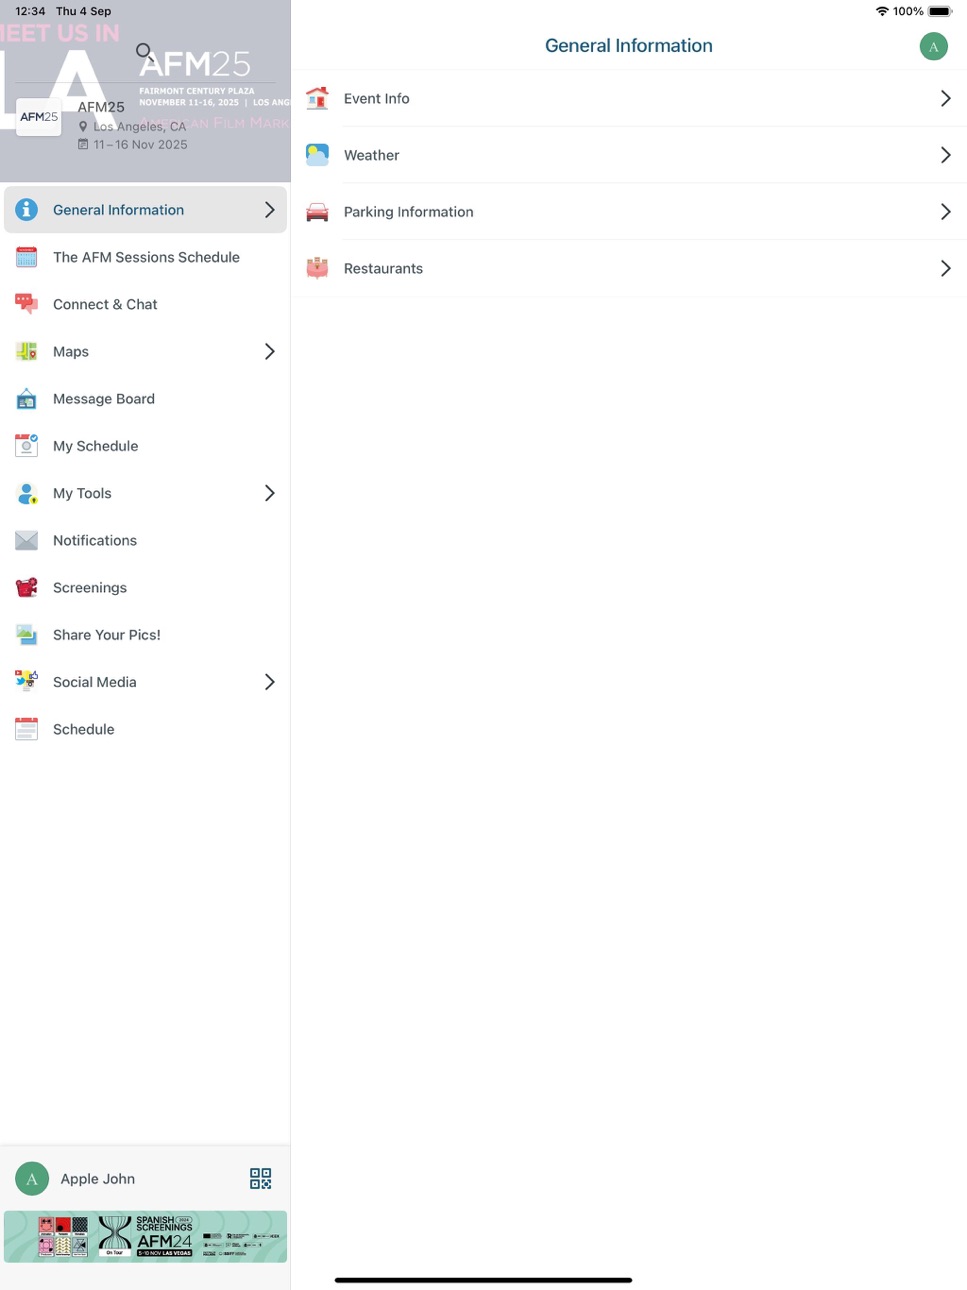This screenshot has width=967, height=1290.
Task: Click the Schedule label at menu bottom
Action: (84, 729)
